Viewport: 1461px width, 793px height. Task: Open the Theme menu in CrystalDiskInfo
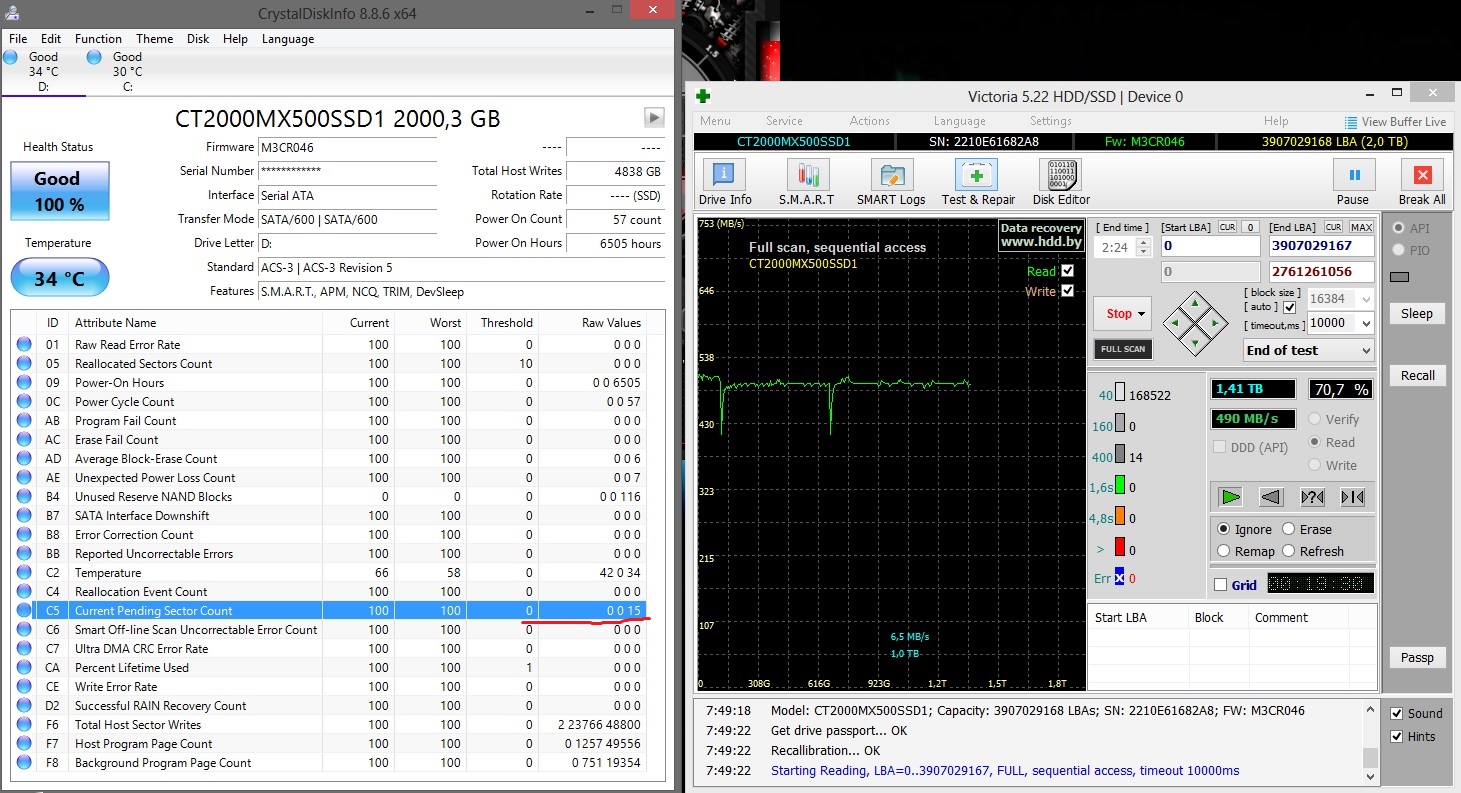click(x=155, y=39)
